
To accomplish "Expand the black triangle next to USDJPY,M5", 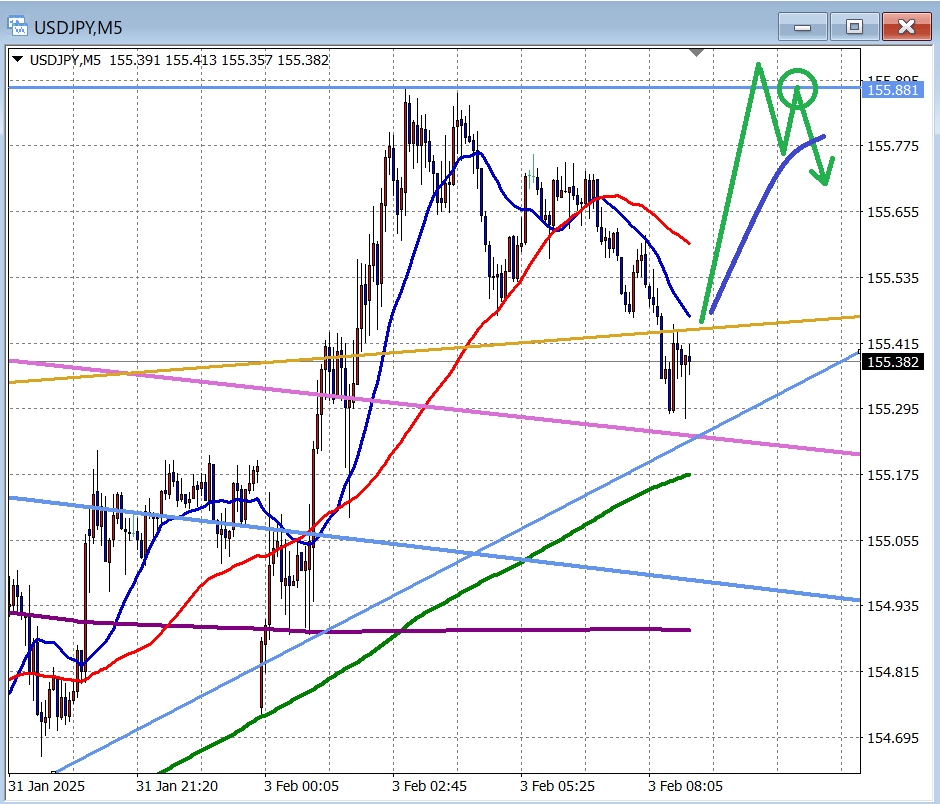I will (19, 60).
